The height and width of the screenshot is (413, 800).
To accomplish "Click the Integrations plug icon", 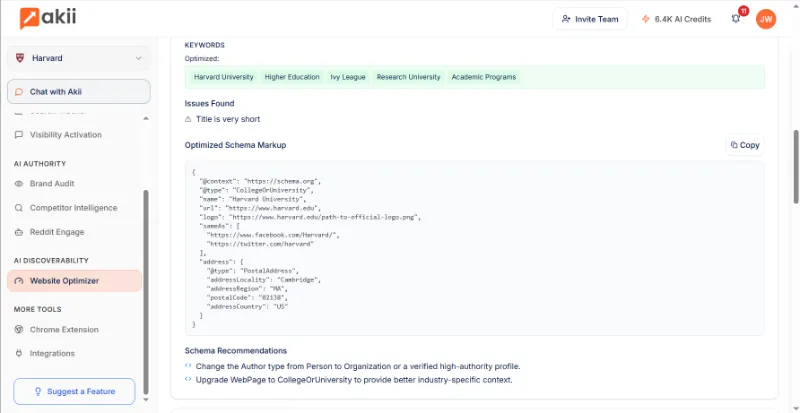I will (x=19, y=353).
